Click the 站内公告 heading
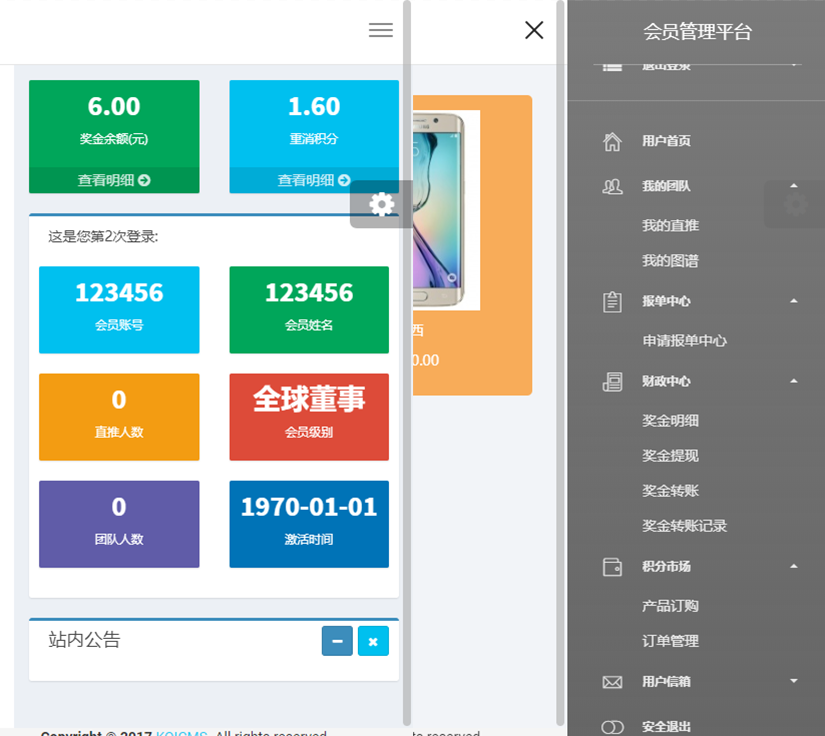The width and height of the screenshot is (825, 736). 84,640
